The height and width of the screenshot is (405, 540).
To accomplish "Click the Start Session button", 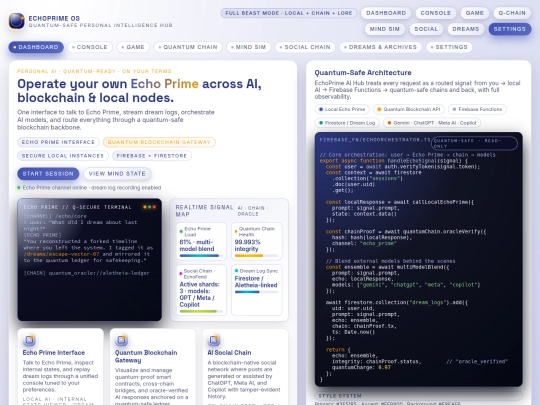I will (48, 174).
